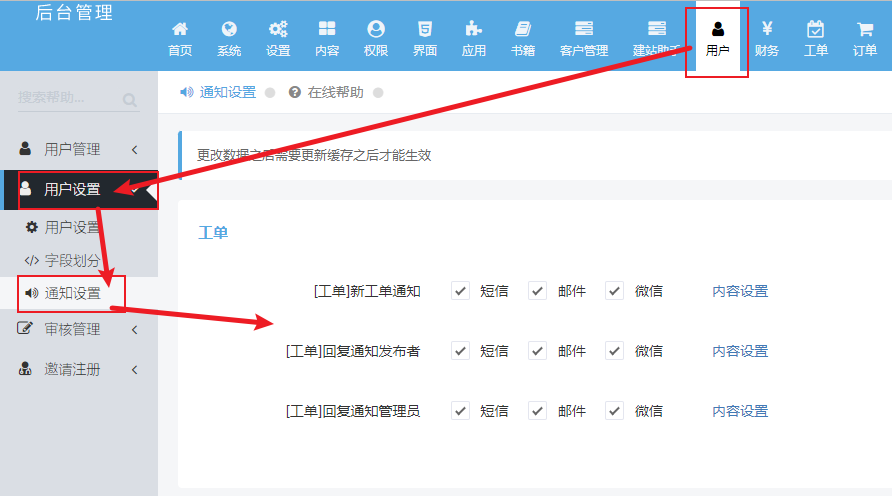Toggle 短信 for 回复通知发布者

pos(460,351)
